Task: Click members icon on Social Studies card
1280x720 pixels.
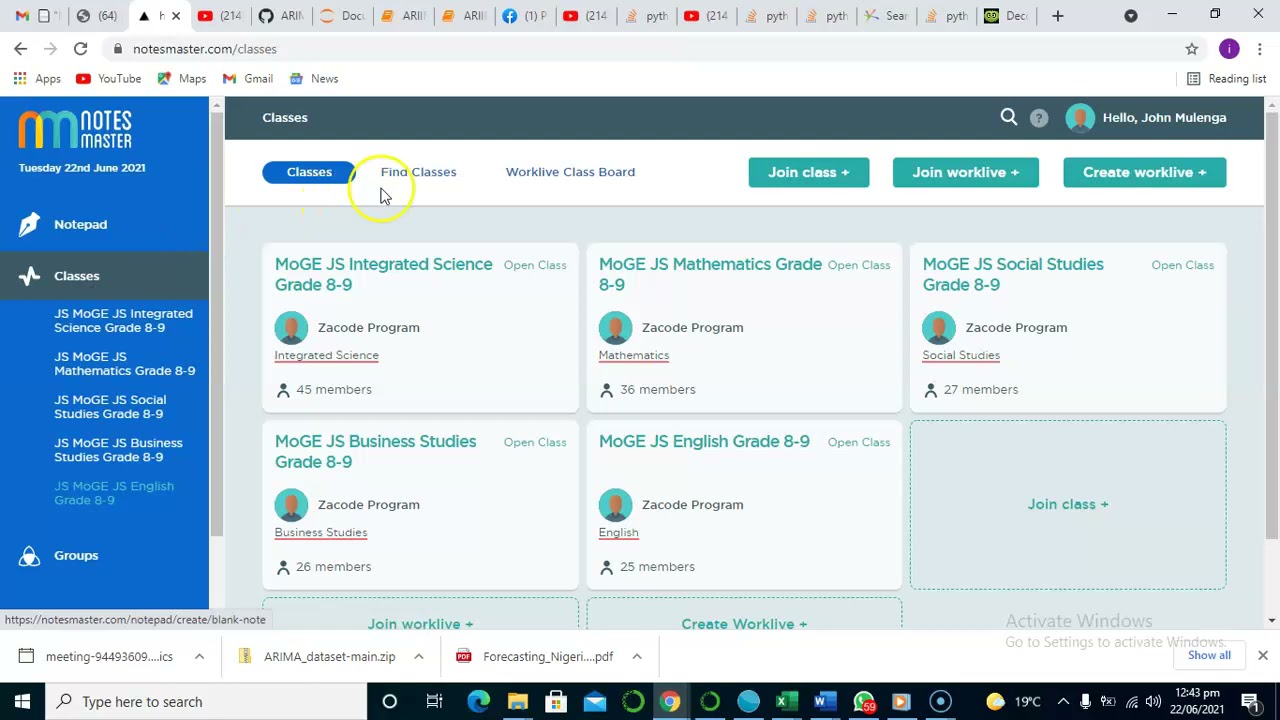Action: click(931, 390)
